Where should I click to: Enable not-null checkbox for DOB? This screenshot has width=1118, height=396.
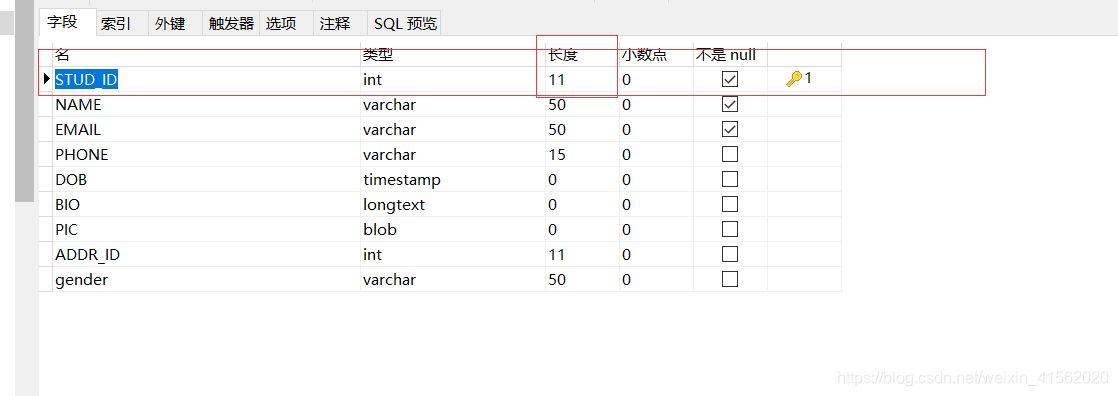[x=729, y=179]
